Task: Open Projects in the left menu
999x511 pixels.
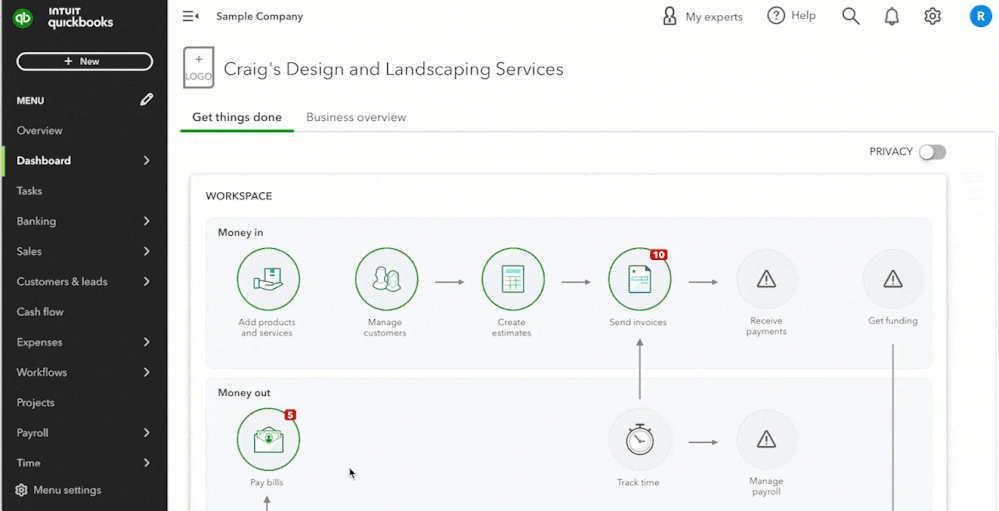Action: pyautogui.click(x=36, y=403)
